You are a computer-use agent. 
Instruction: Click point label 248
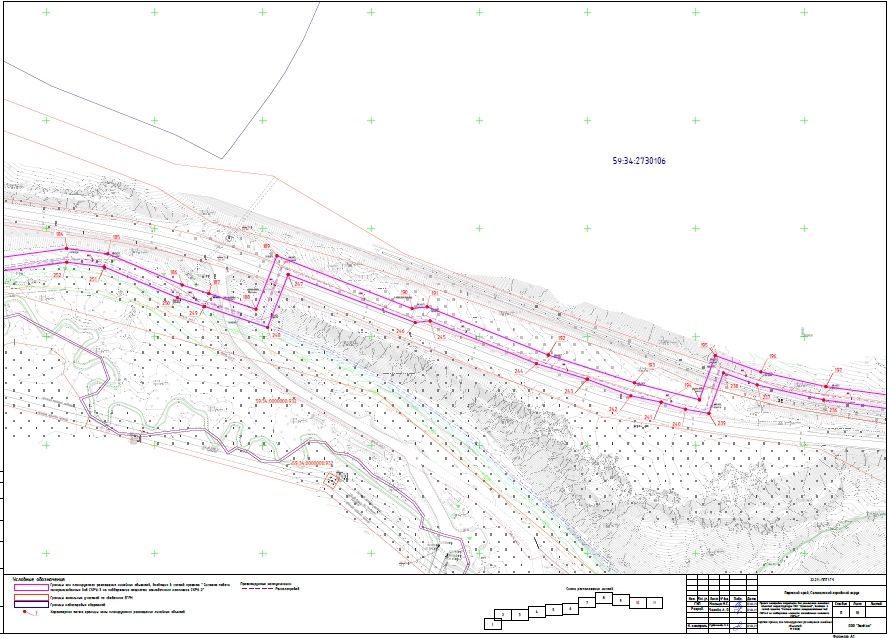click(x=277, y=335)
